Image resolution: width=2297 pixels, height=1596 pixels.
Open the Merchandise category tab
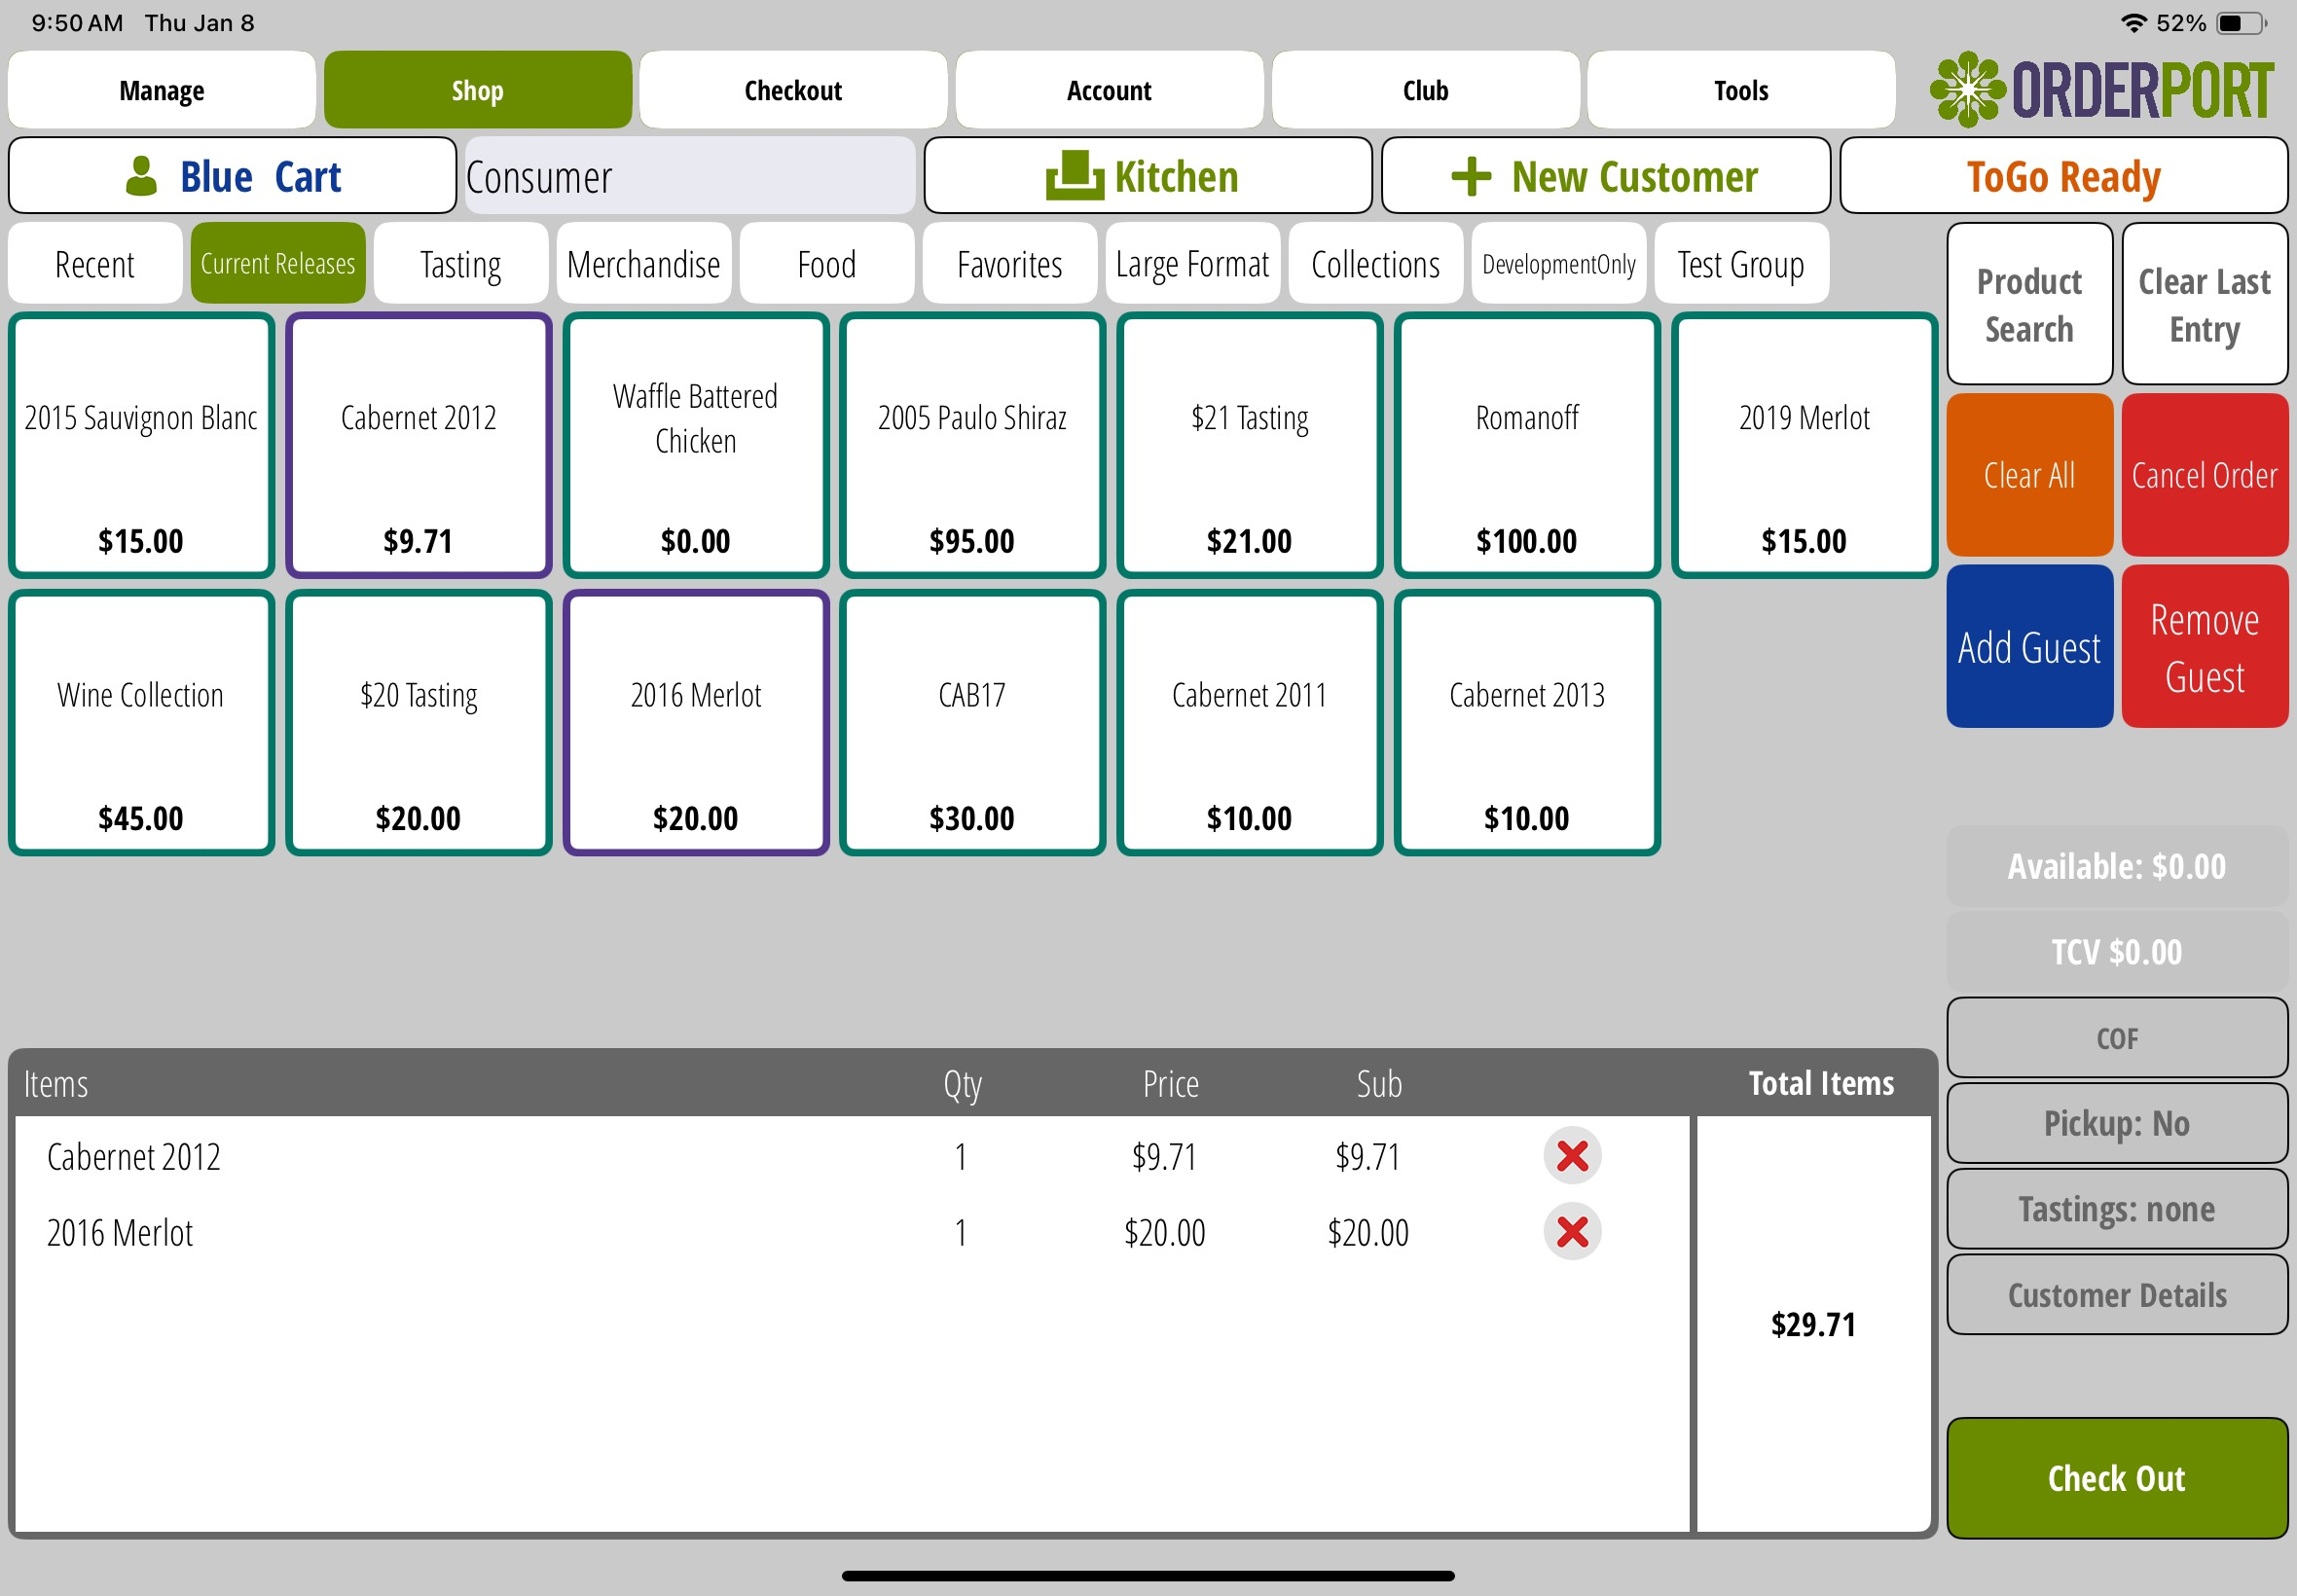(x=643, y=264)
